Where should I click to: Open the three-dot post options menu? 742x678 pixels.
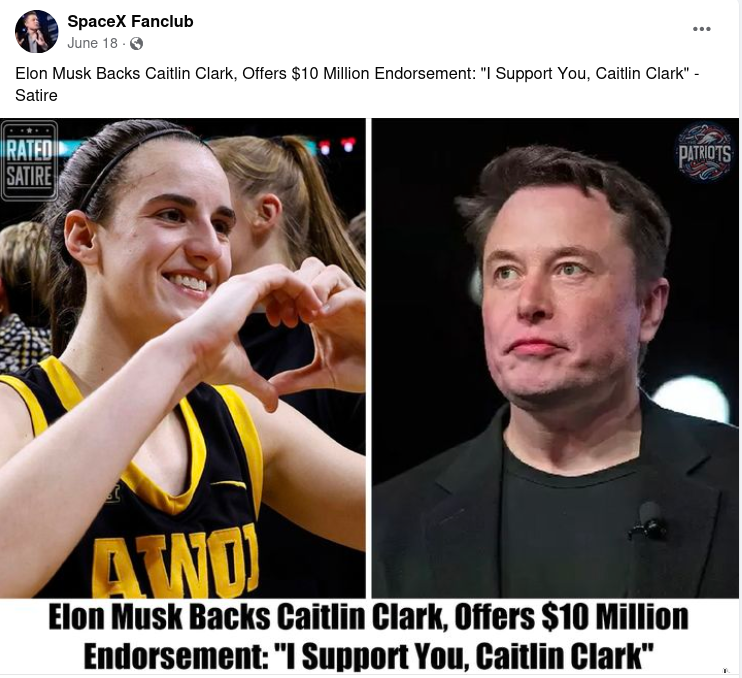coord(701,29)
